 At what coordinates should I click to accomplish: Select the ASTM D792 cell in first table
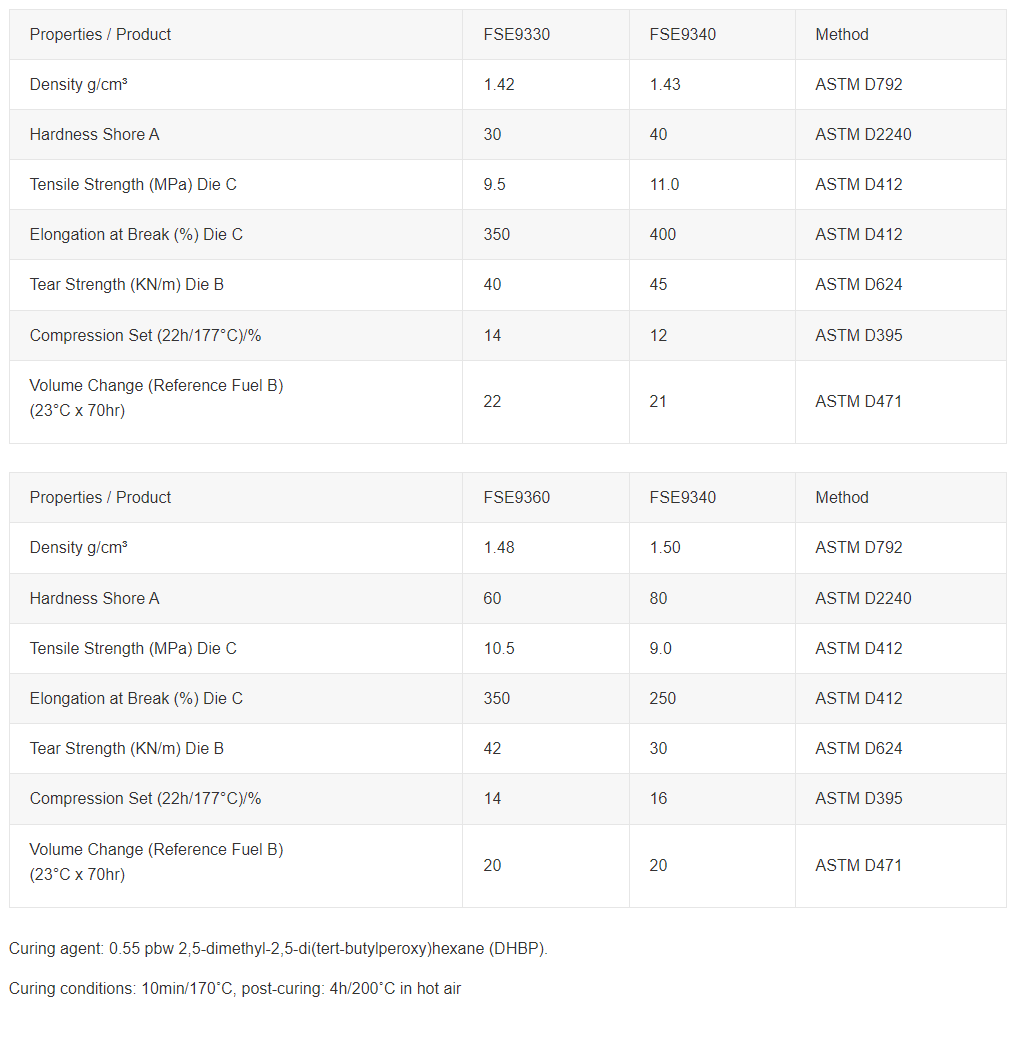click(858, 85)
